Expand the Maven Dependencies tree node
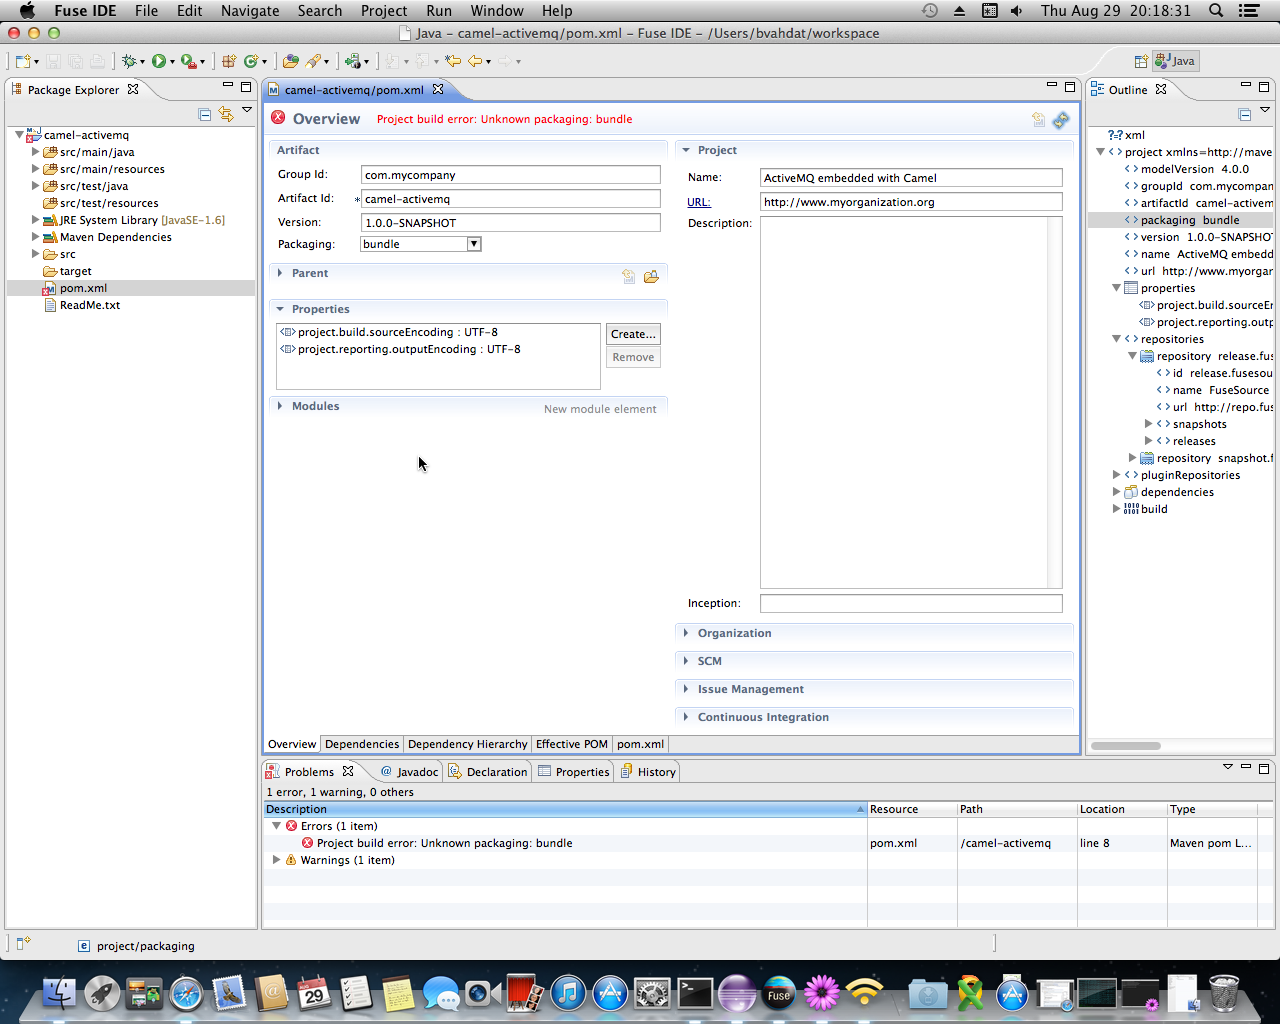Image resolution: width=1280 pixels, height=1024 pixels. (x=36, y=237)
